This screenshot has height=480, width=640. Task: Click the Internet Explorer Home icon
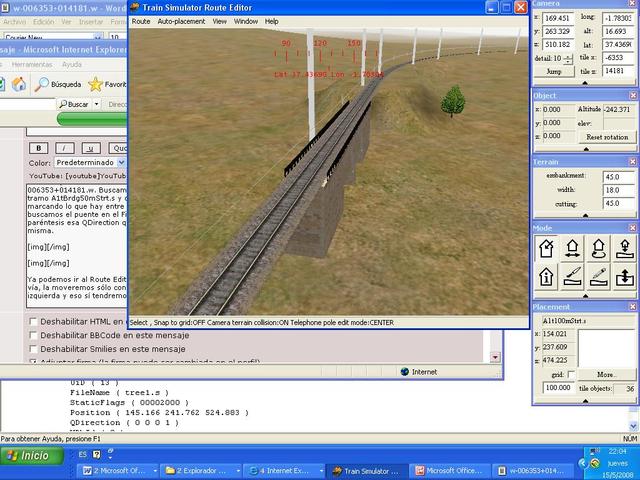point(17,85)
